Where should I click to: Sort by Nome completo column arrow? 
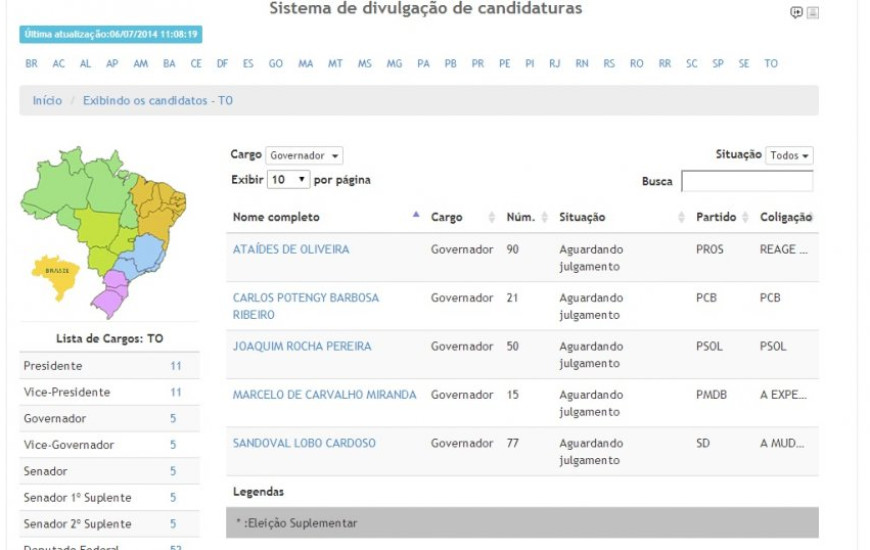(x=416, y=215)
